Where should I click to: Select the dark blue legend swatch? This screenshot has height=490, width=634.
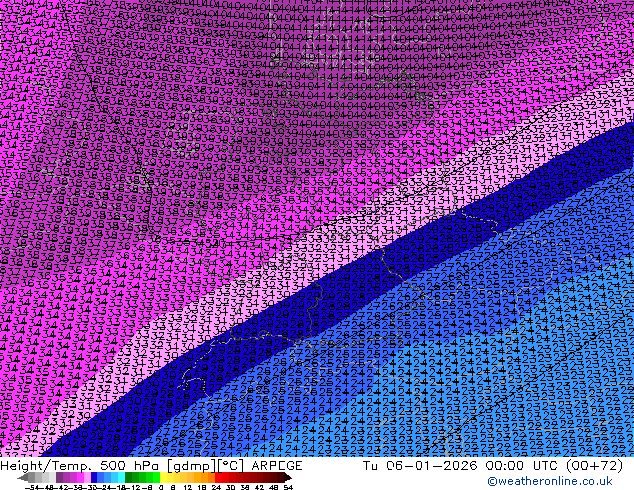point(94,477)
